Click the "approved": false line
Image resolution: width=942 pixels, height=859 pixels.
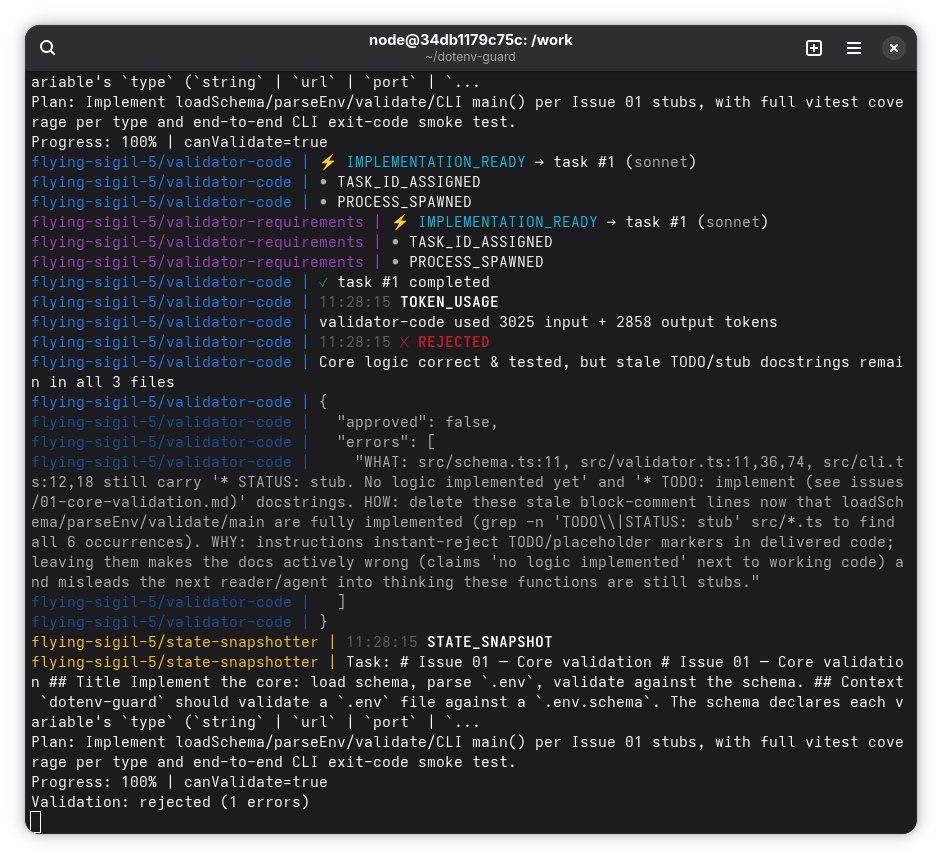coord(418,422)
